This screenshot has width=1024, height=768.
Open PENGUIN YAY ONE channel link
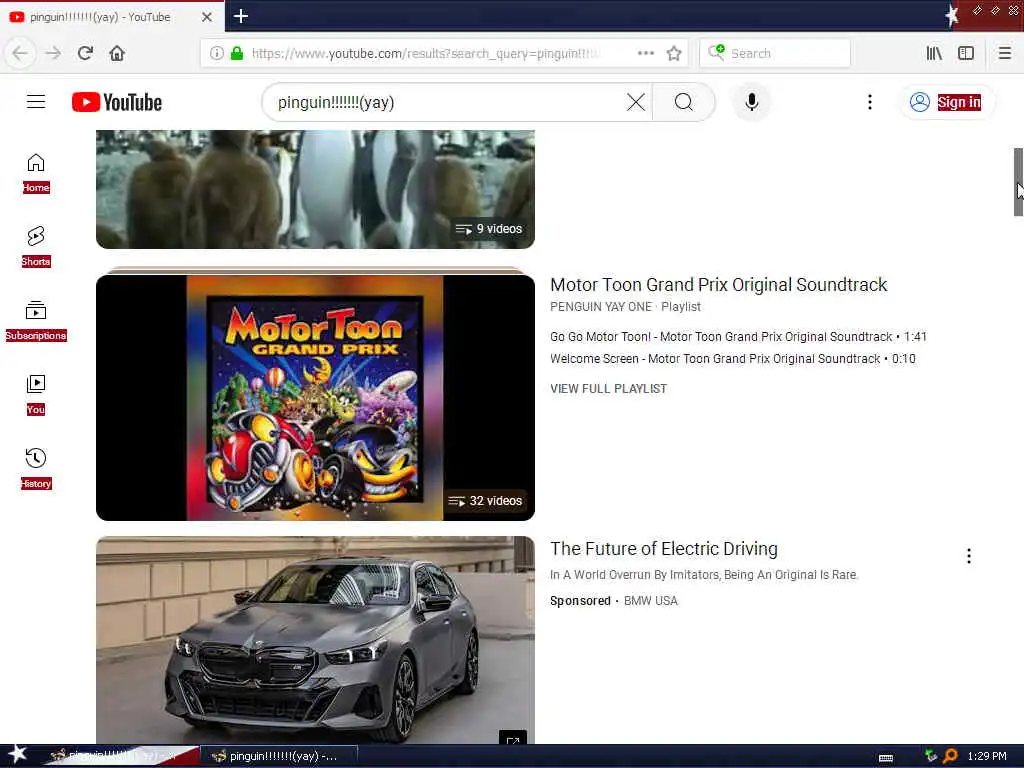(601, 306)
